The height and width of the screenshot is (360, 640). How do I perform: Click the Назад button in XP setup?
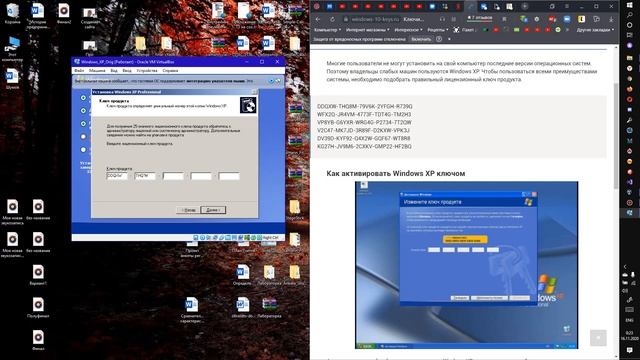pyautogui.click(x=188, y=210)
